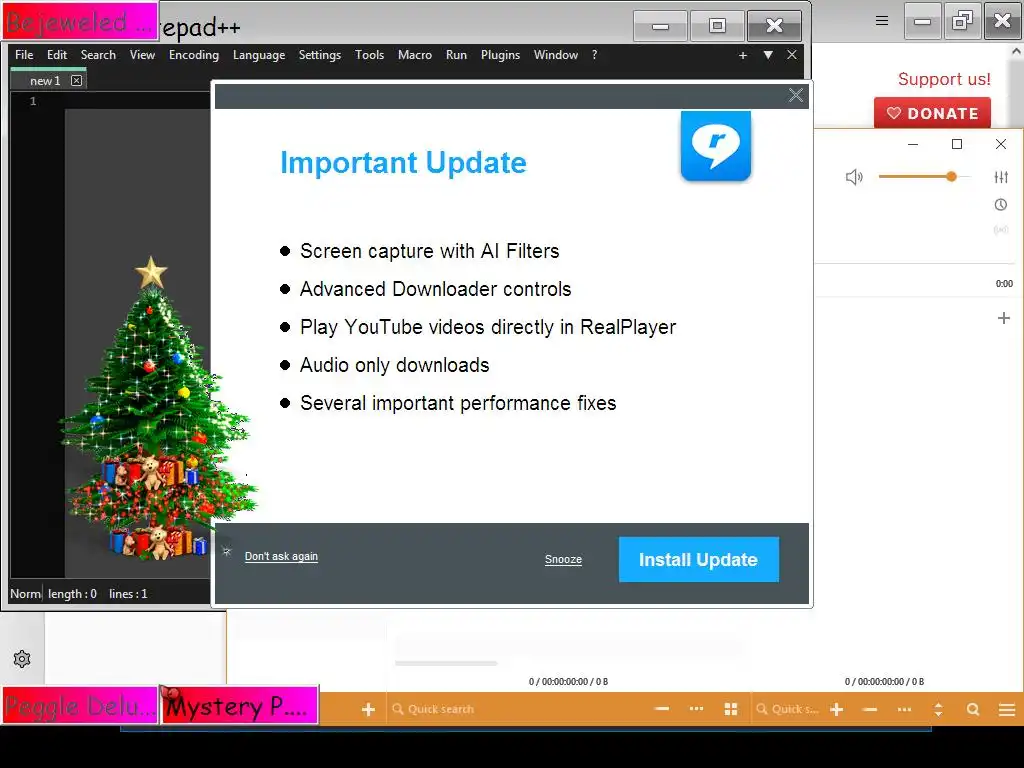Click the 0:00 time display in the player
This screenshot has height=768, width=1024.
tap(1004, 283)
